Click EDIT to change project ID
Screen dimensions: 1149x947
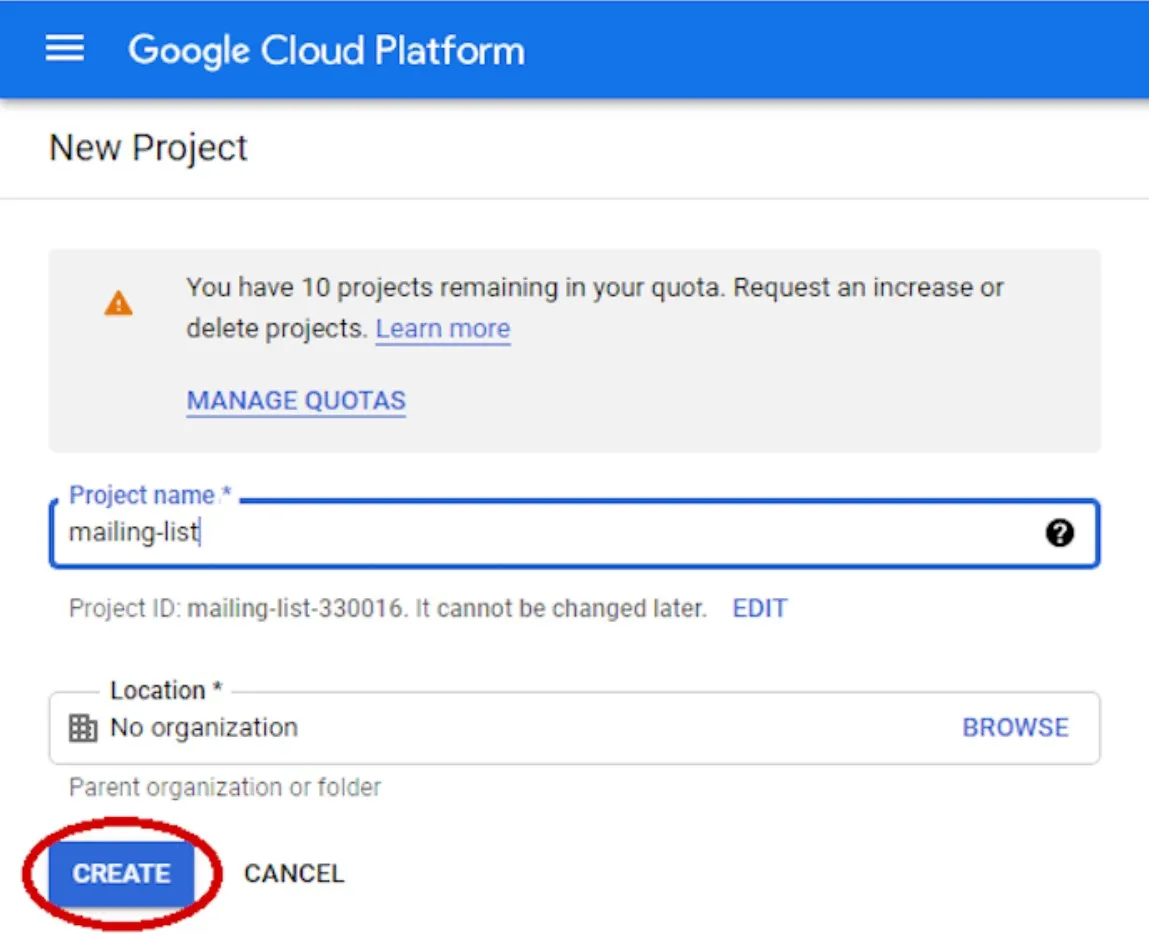tap(759, 608)
